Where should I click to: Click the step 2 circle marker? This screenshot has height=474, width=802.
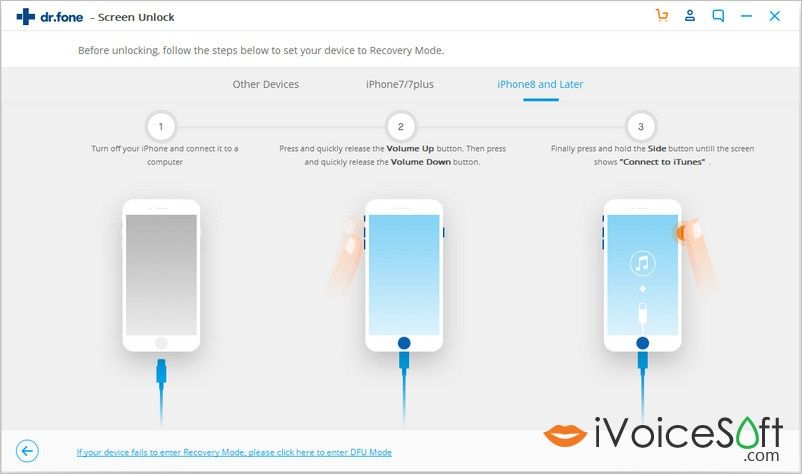400,126
